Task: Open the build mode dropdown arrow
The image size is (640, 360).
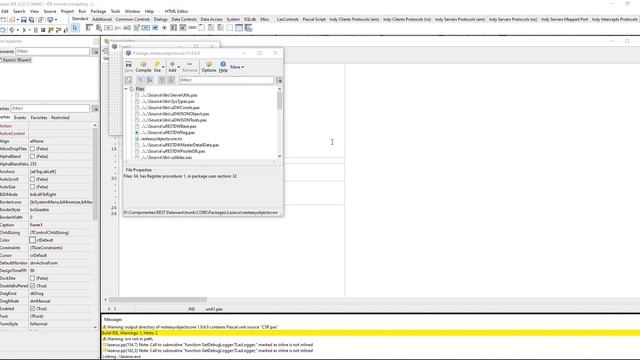Action: [18, 30]
